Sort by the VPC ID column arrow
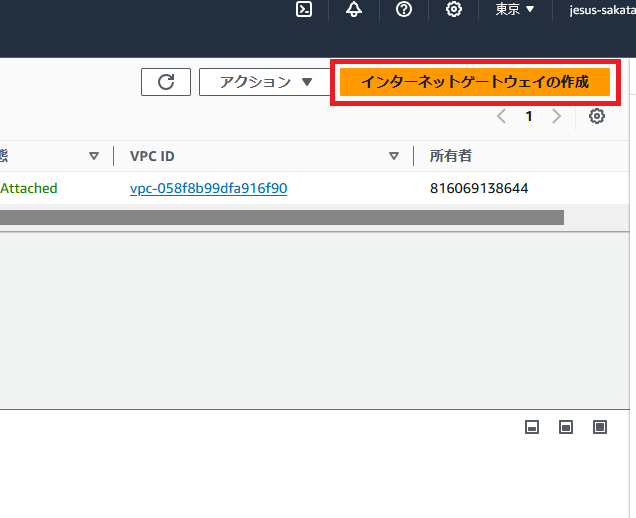636x518 pixels. [393, 156]
